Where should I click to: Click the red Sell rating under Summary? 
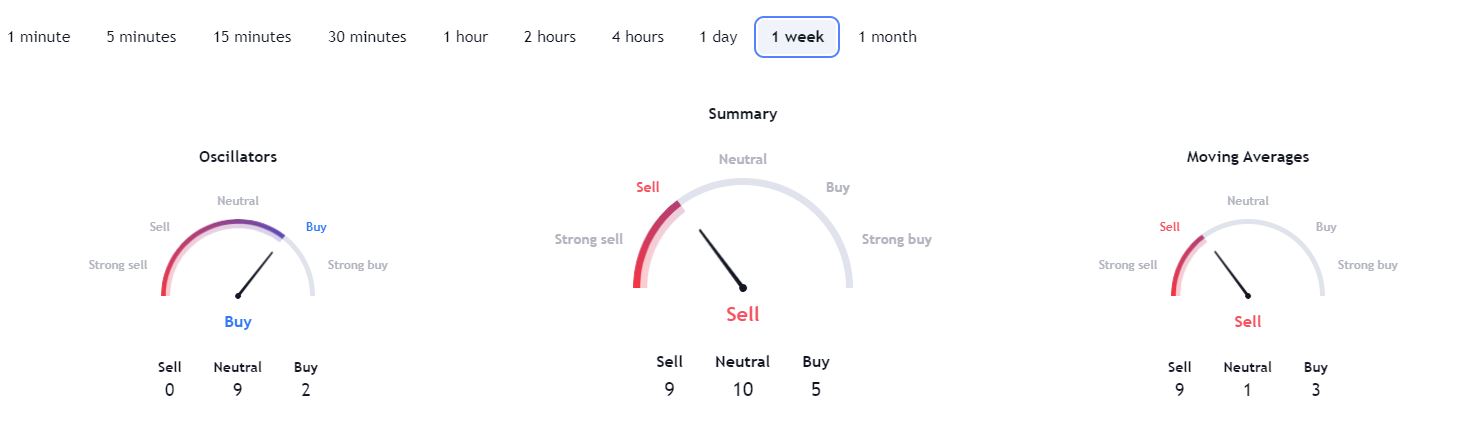coord(743,314)
